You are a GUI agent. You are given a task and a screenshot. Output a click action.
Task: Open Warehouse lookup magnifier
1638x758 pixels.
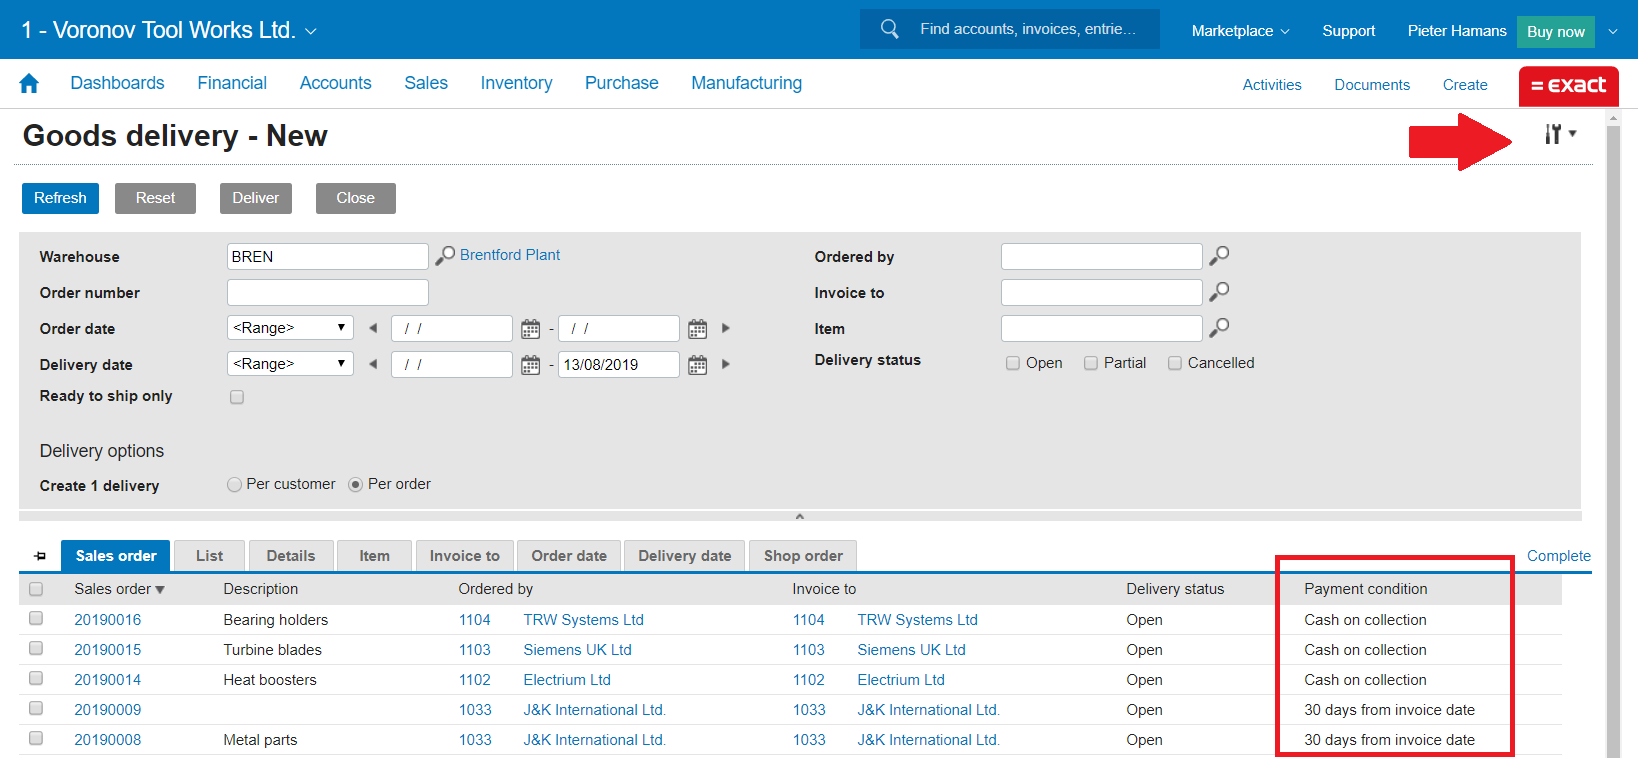point(445,256)
